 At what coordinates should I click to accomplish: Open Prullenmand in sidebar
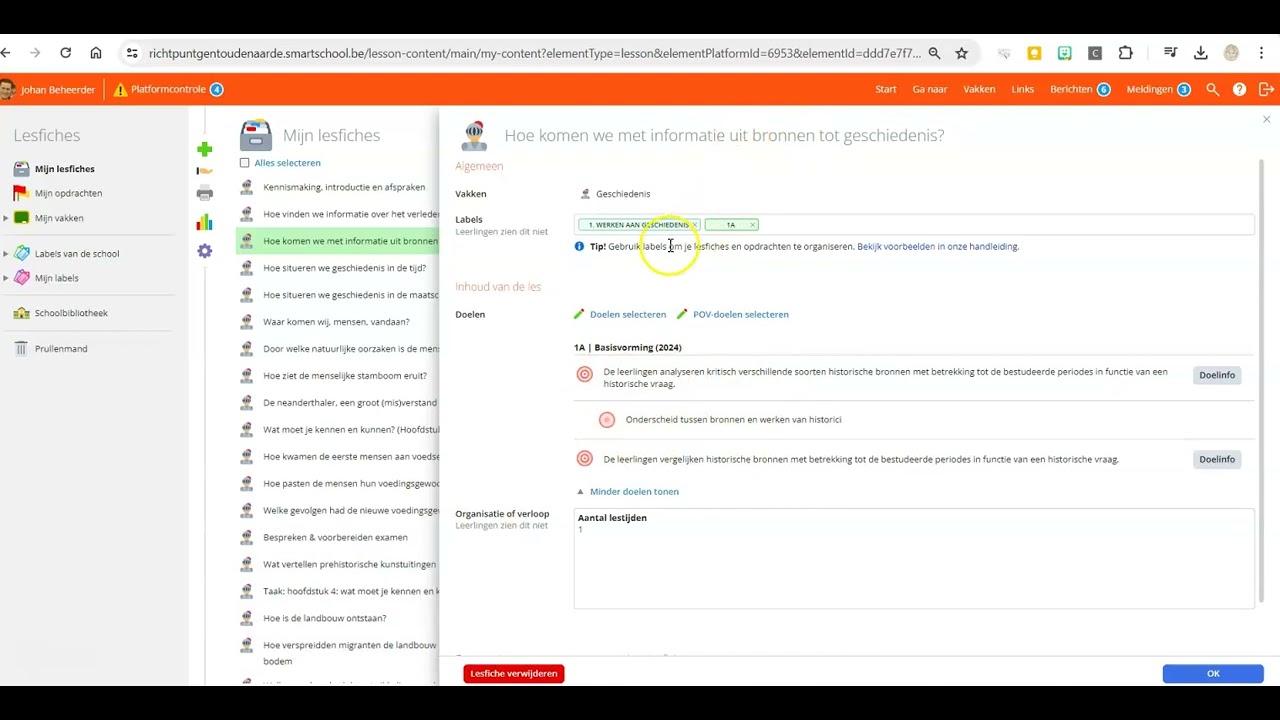pyautogui.click(x=61, y=349)
